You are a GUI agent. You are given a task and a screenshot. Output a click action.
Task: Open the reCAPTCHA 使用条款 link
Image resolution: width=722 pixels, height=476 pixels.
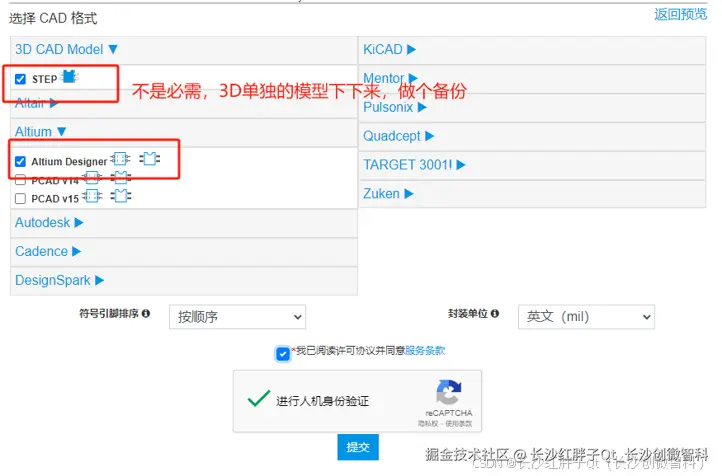[x=458, y=424]
